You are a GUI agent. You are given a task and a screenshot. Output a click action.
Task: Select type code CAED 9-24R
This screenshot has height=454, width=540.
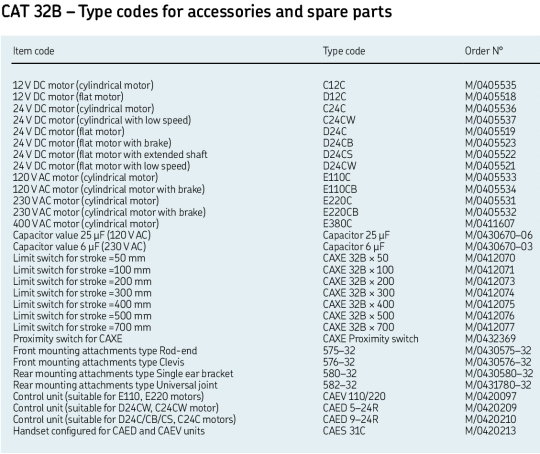pyautogui.click(x=351, y=420)
